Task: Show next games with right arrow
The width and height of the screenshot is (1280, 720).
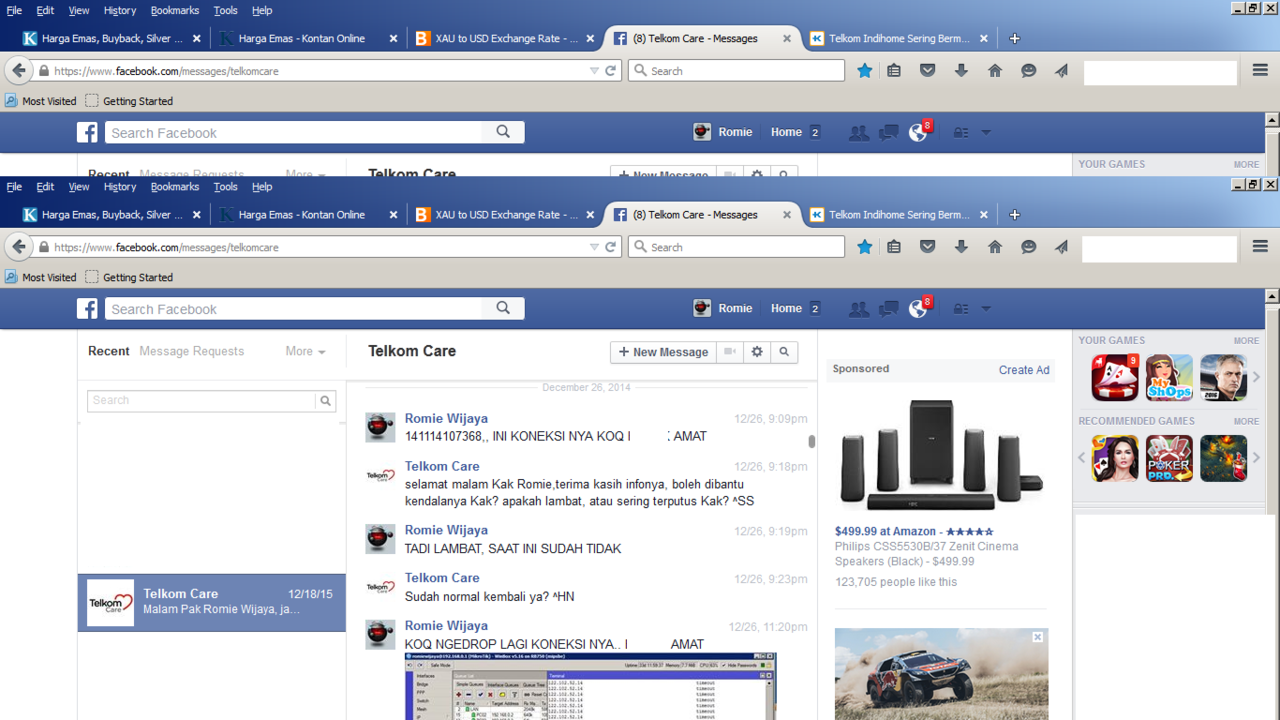Action: (x=1257, y=377)
